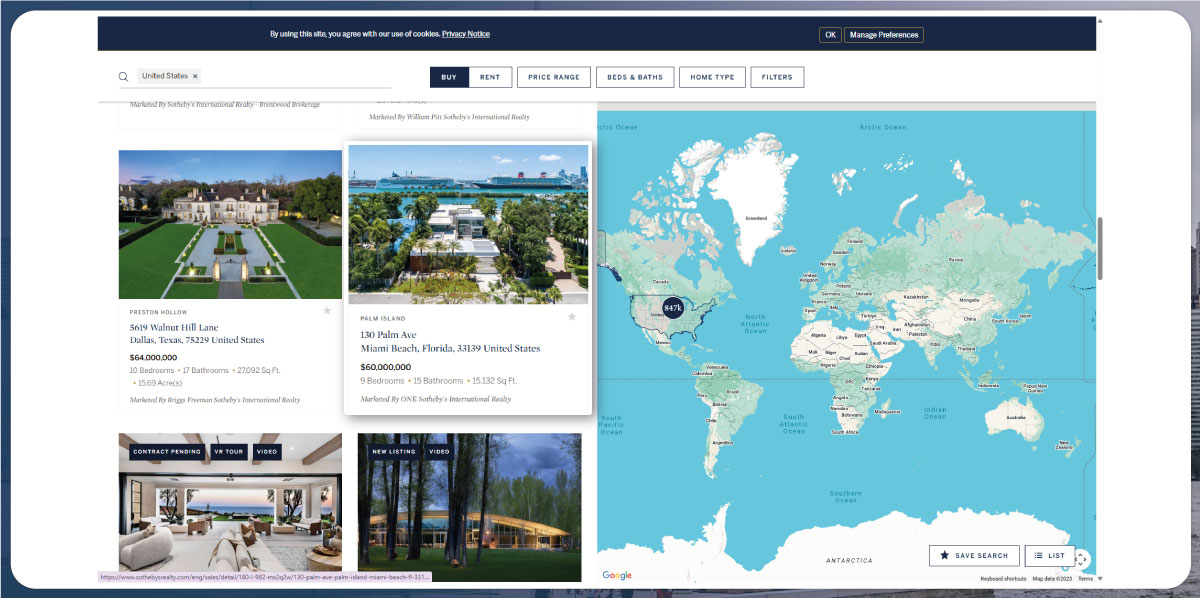Remove the United States search tag
Screen dimensions: 1200x598
click(x=195, y=76)
